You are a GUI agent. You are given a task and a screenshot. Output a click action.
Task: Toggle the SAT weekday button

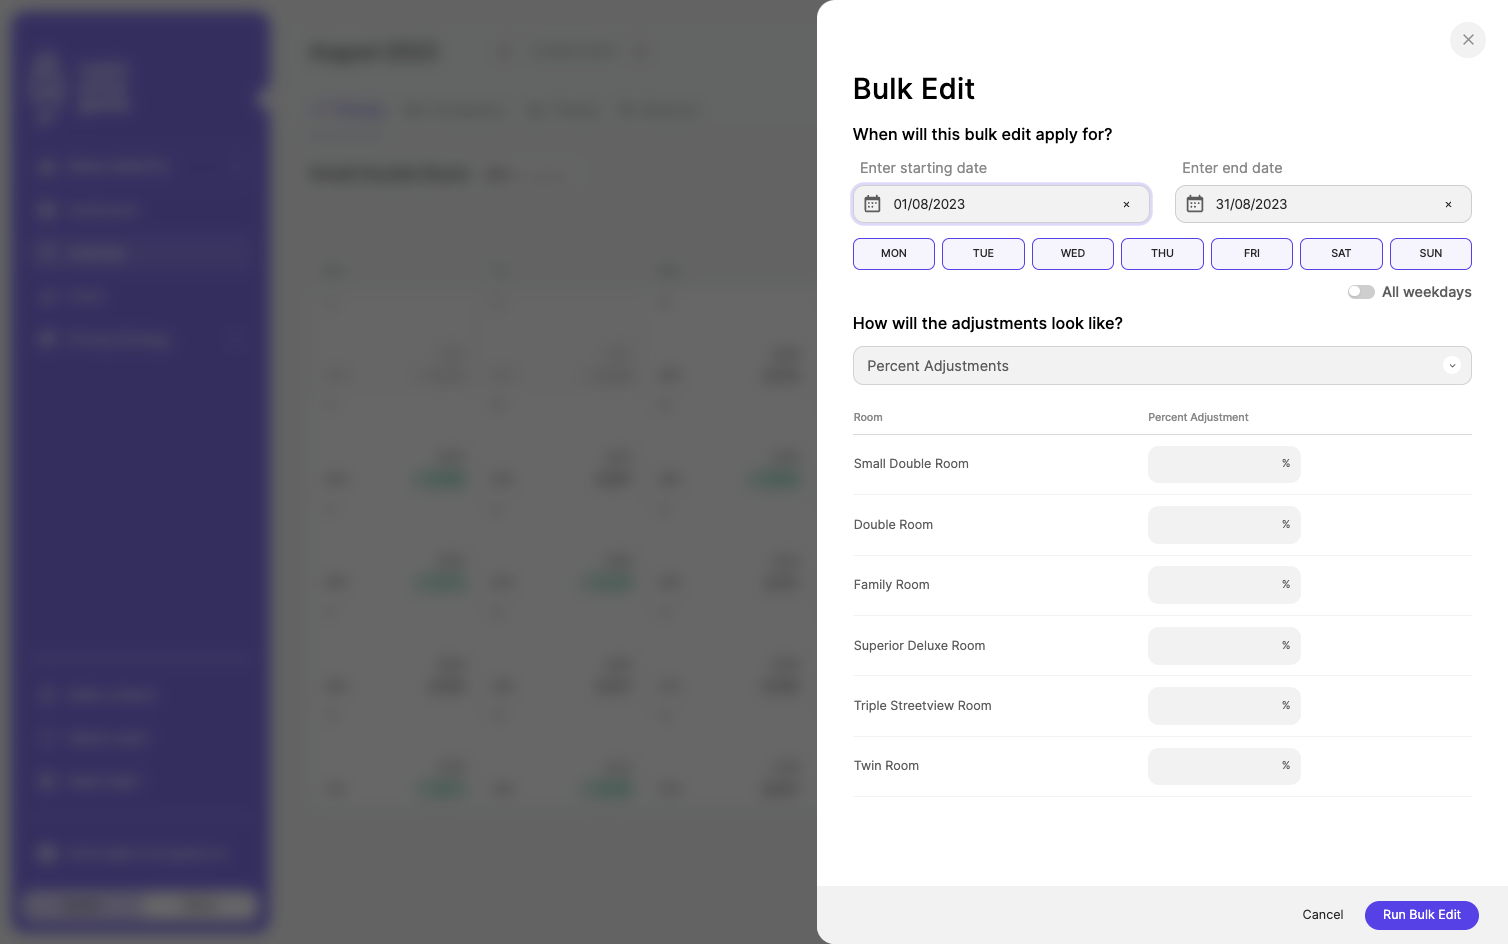[1341, 254]
